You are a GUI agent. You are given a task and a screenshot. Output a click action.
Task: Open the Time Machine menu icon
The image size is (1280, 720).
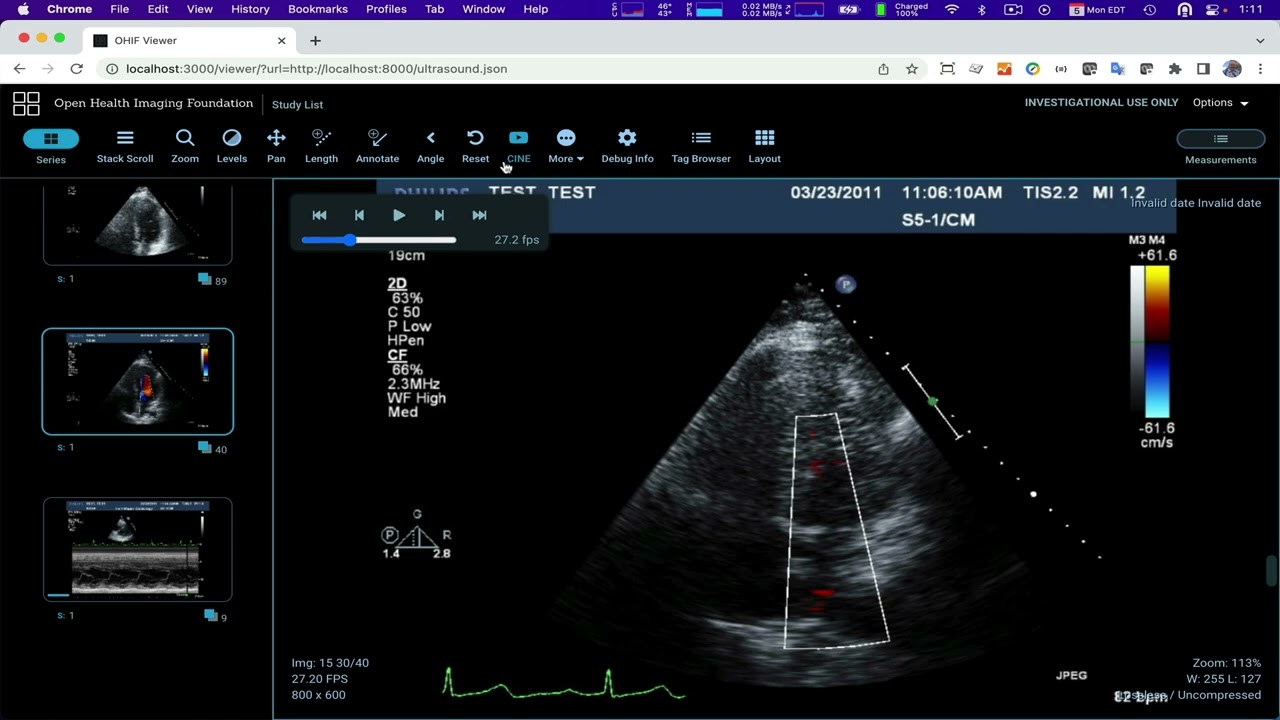[x=1150, y=9]
